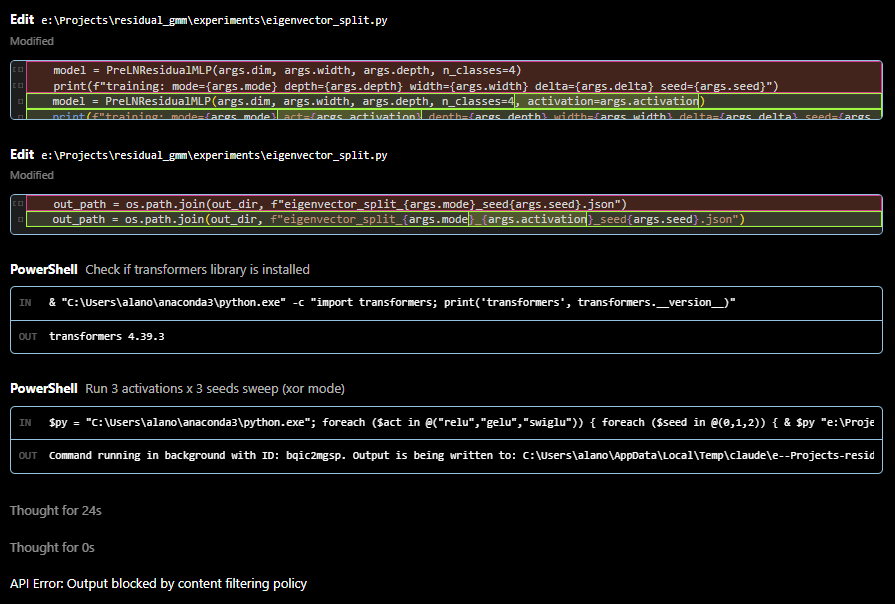Screen dimensions: 895x604
Task: Click the removed print line ending 'seed={args.seed}")'
Action: point(454,86)
